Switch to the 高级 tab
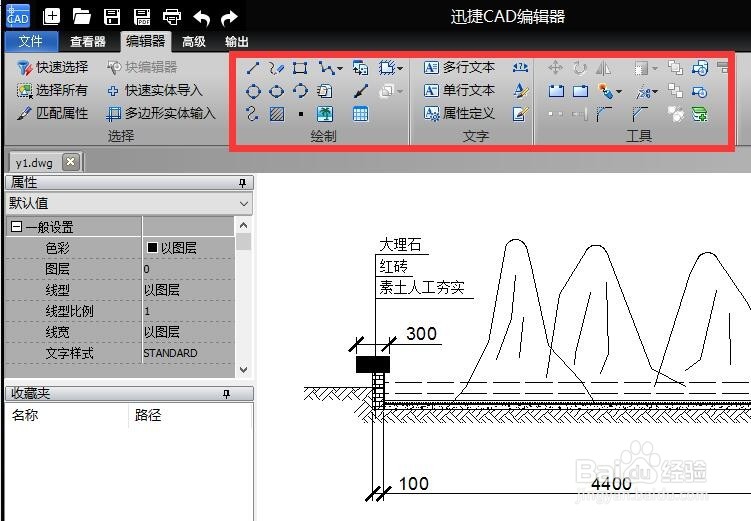 (x=193, y=42)
